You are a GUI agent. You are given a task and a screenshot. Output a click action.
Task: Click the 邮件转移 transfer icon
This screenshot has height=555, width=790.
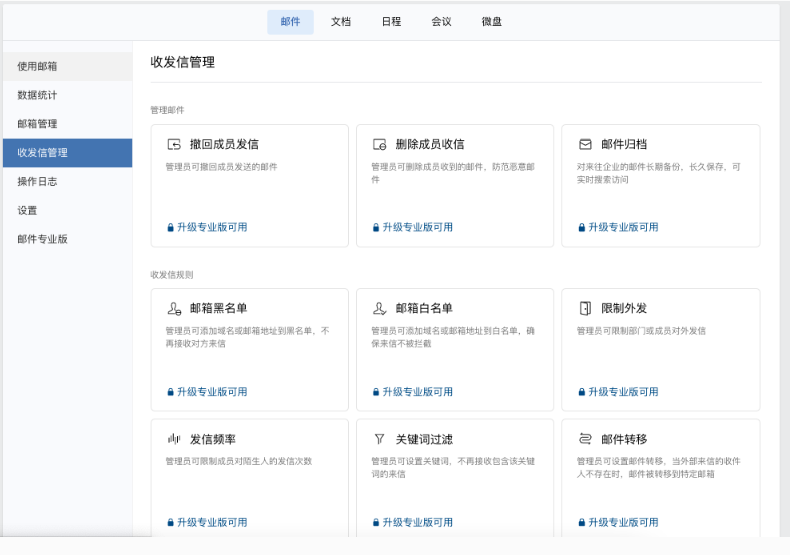[x=585, y=439]
